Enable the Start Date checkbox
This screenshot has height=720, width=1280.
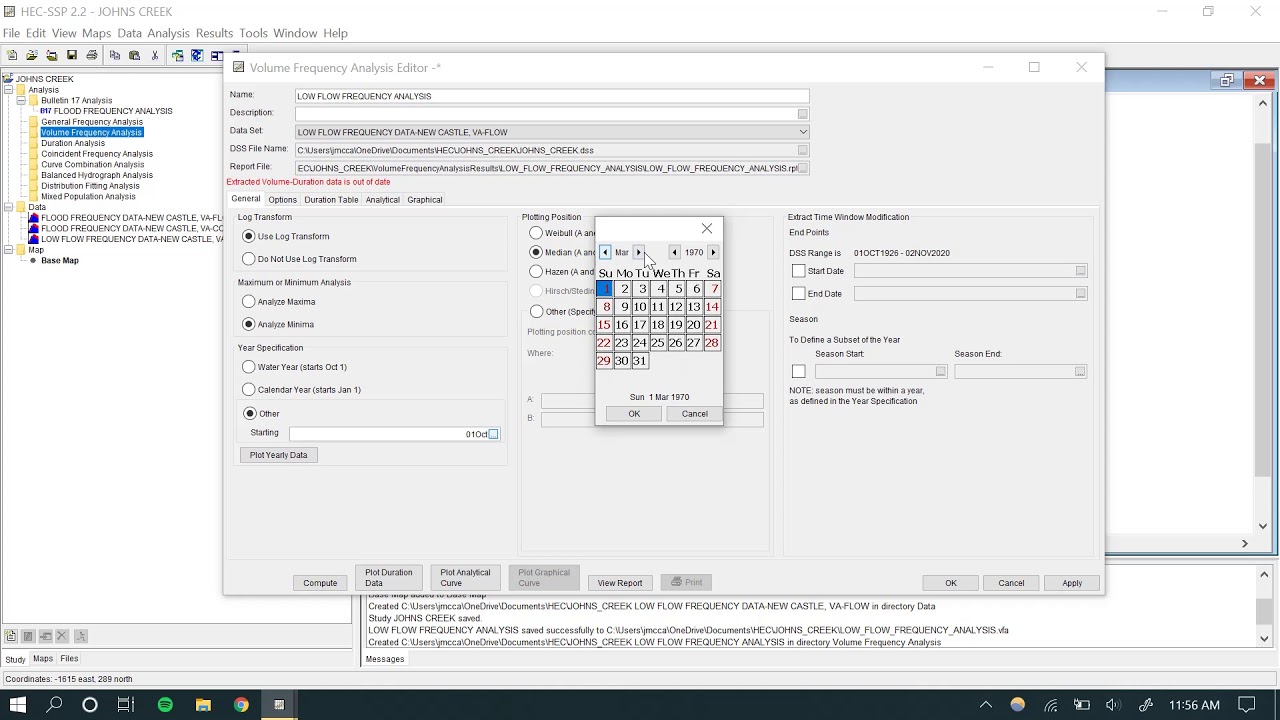point(798,271)
